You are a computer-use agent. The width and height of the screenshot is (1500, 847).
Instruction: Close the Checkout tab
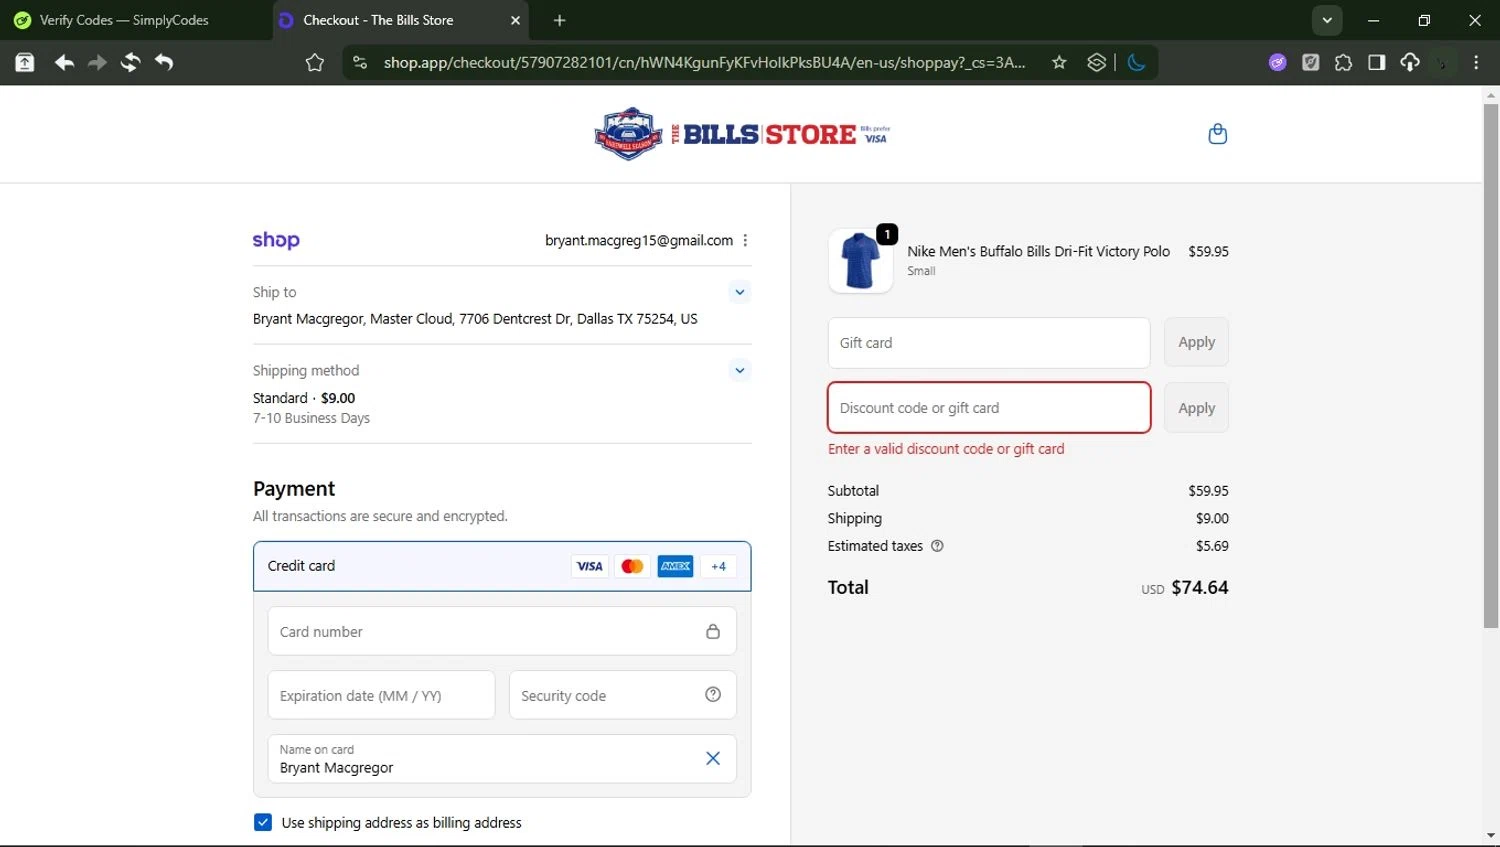[515, 20]
